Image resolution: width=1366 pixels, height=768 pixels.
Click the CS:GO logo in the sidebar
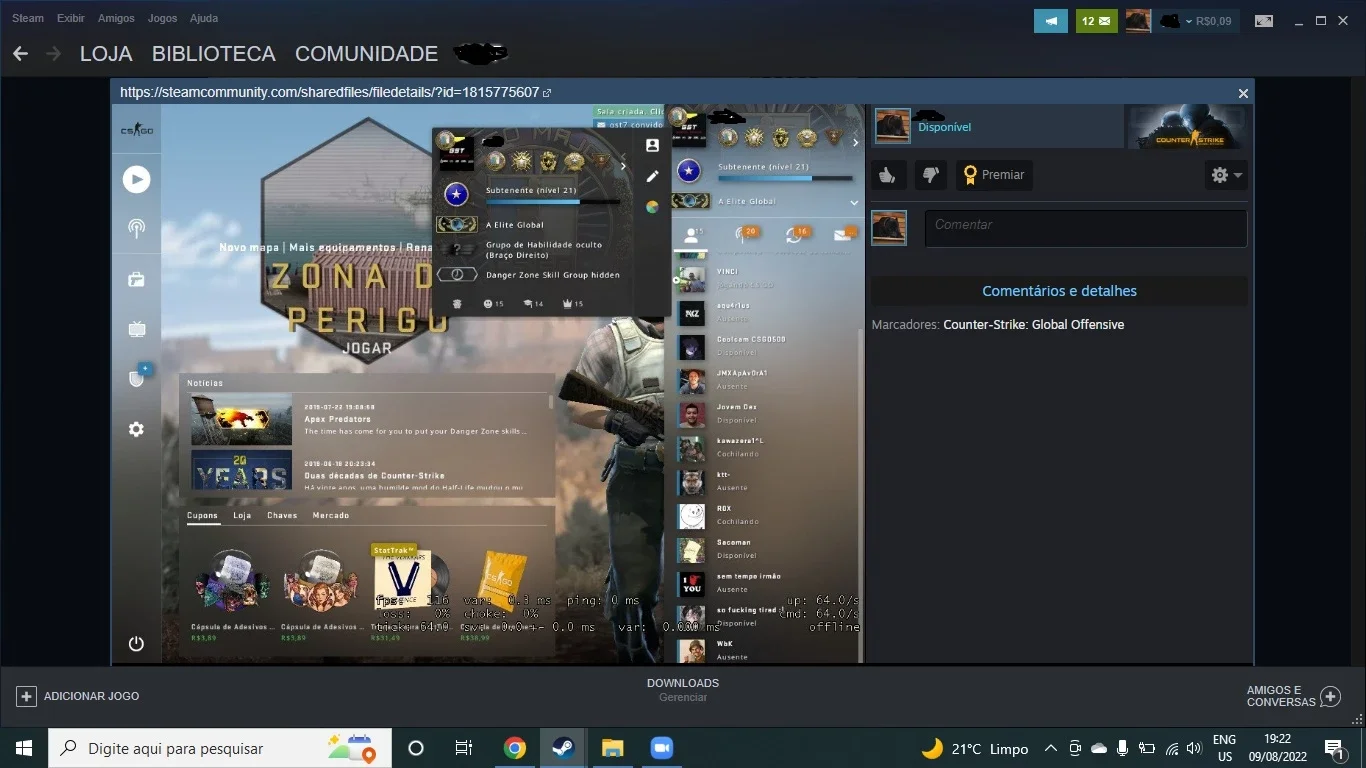(x=137, y=131)
